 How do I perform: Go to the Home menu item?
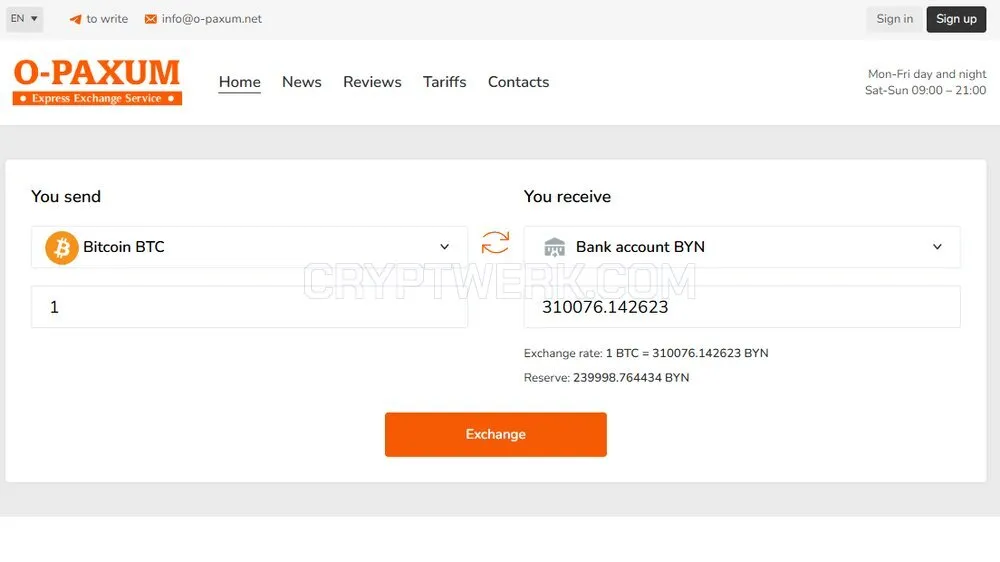(239, 82)
